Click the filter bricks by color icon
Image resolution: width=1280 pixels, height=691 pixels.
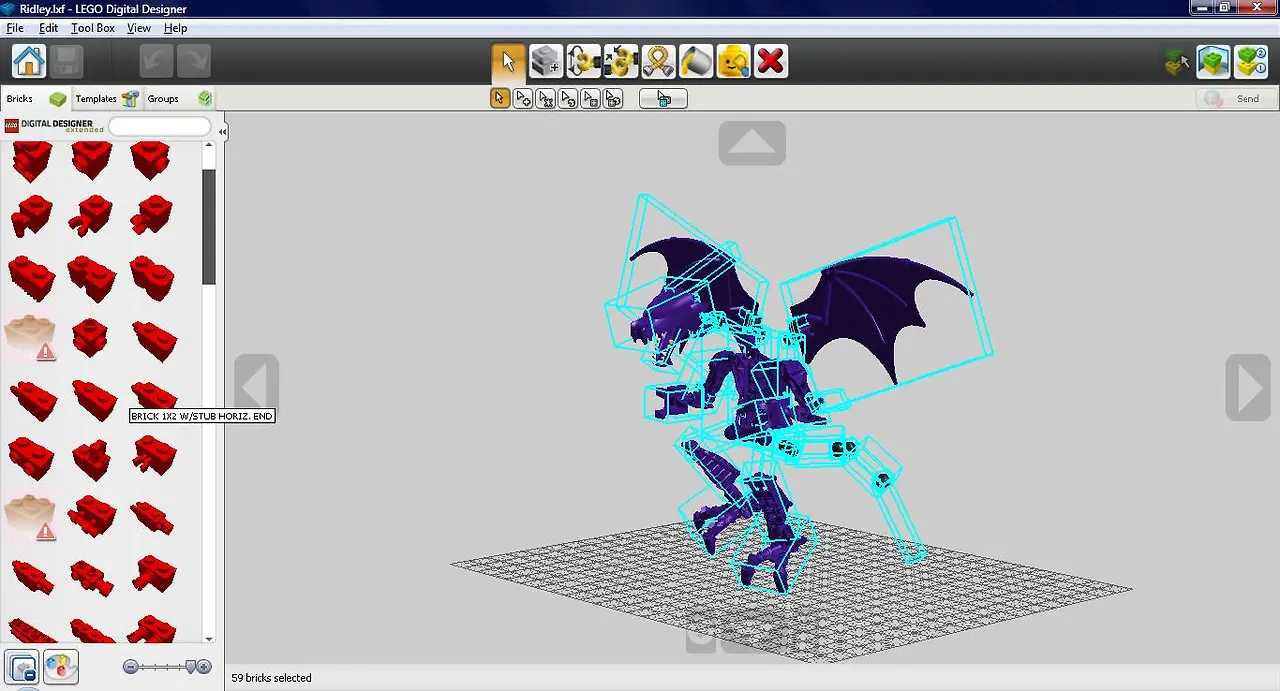[x=60, y=666]
